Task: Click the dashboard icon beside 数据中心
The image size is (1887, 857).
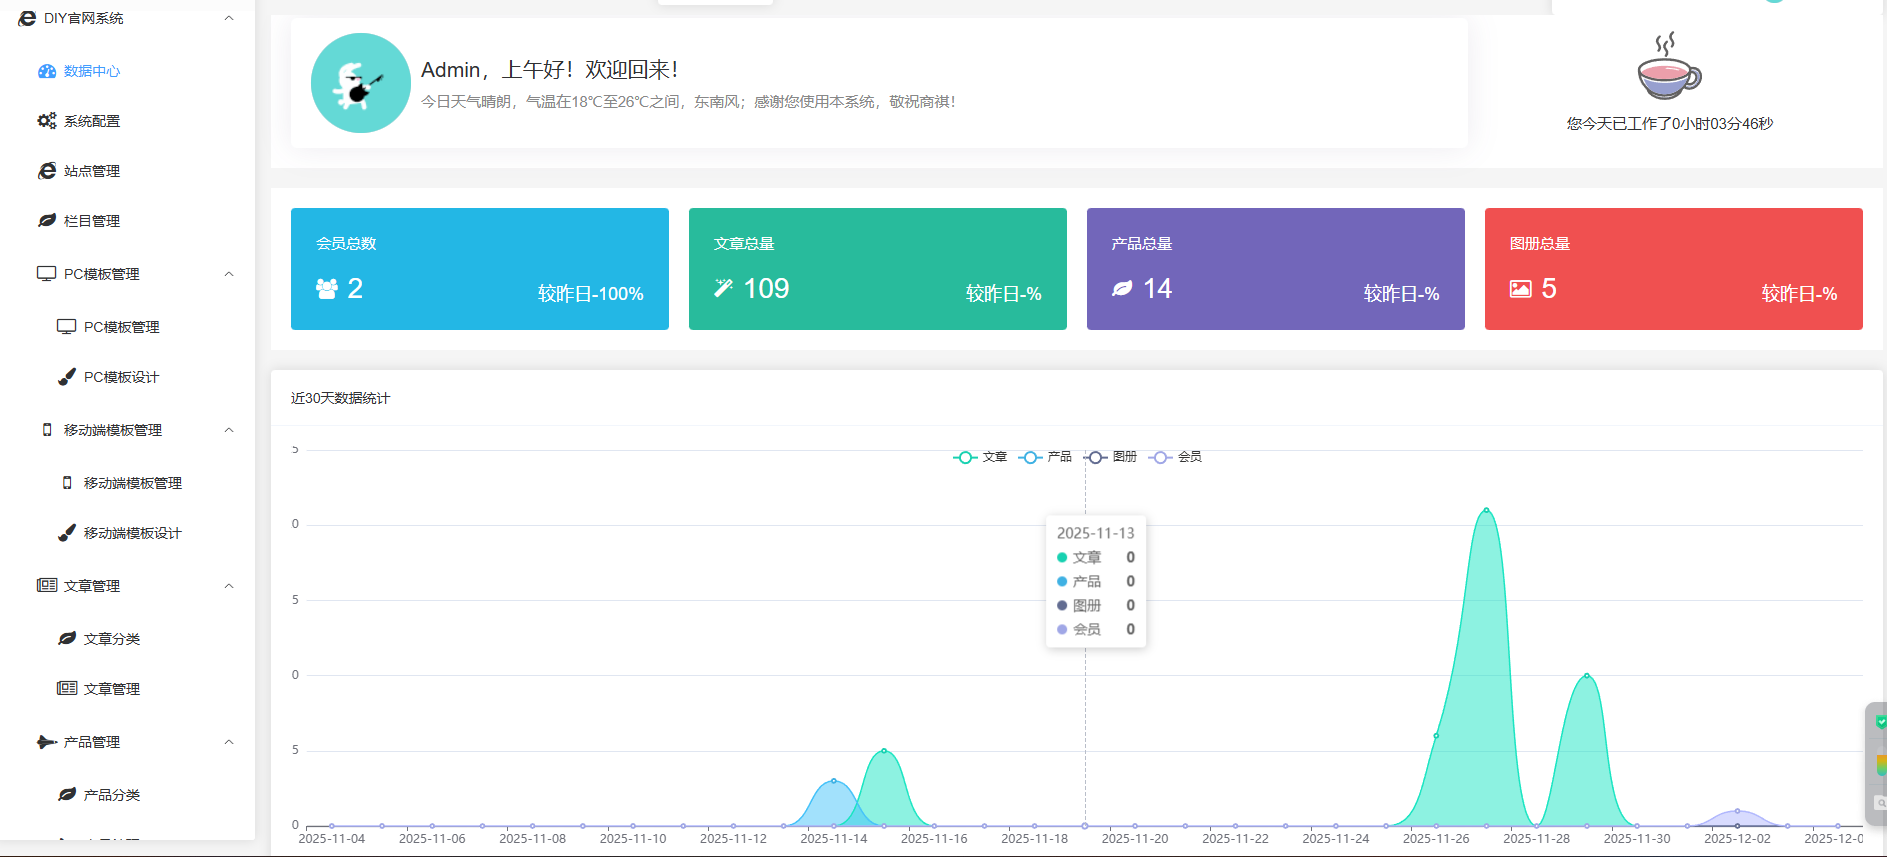Action: point(46,71)
